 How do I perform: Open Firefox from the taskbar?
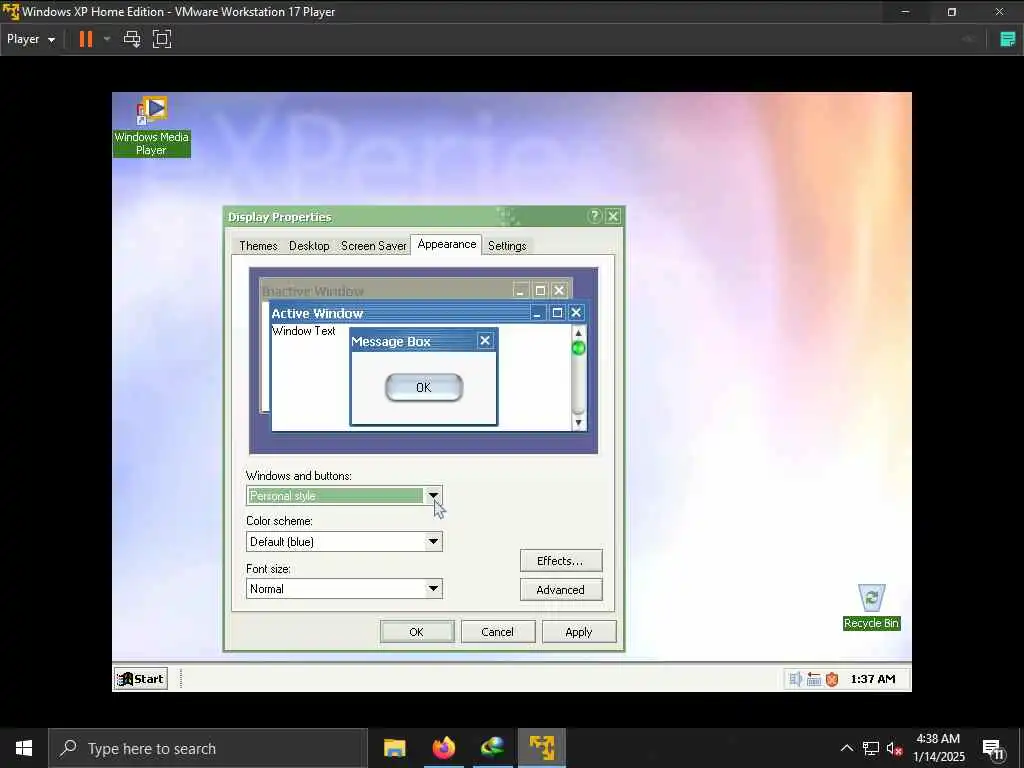coord(443,748)
